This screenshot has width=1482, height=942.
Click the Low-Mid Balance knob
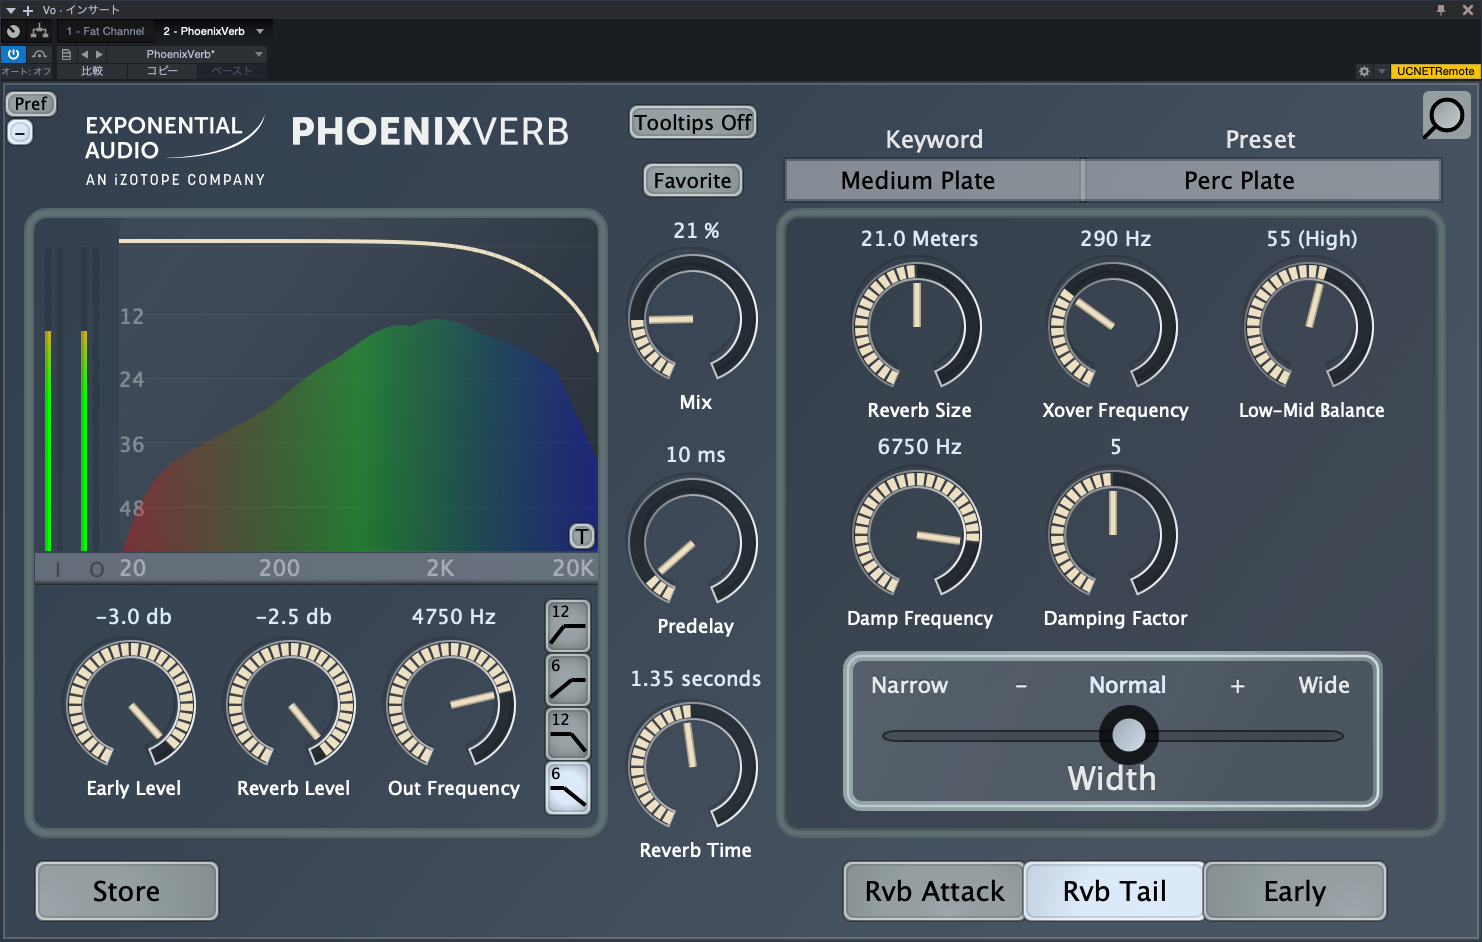(1309, 327)
